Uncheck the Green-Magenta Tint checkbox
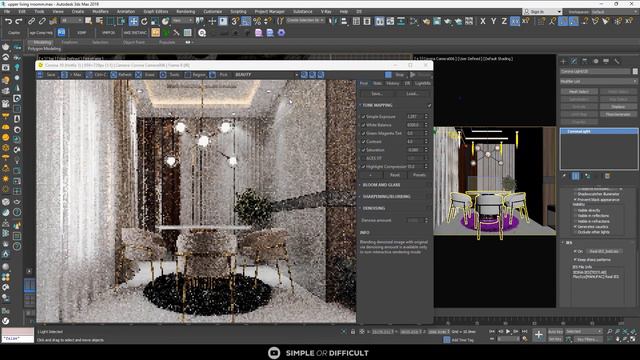This screenshot has width=640, height=360. 363,133
